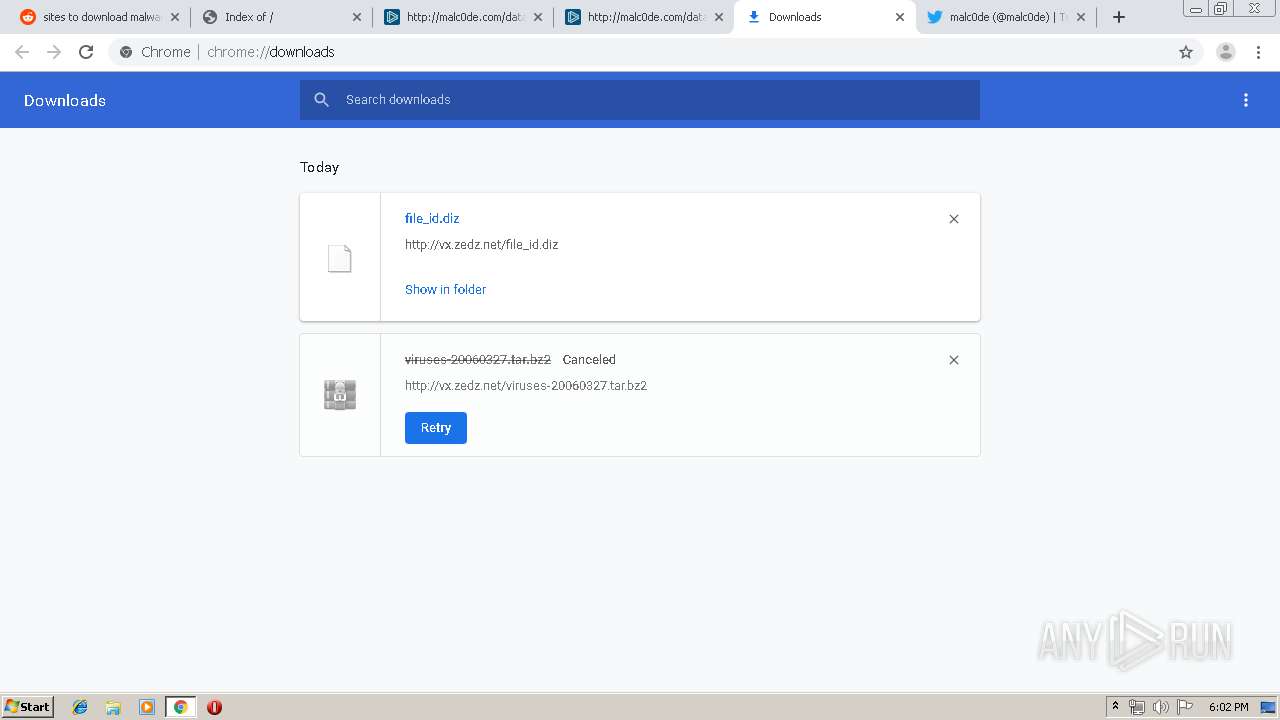Viewport: 1280px width, 720px height.
Task: Bookmark this page with the star icon
Action: pos(1186,52)
